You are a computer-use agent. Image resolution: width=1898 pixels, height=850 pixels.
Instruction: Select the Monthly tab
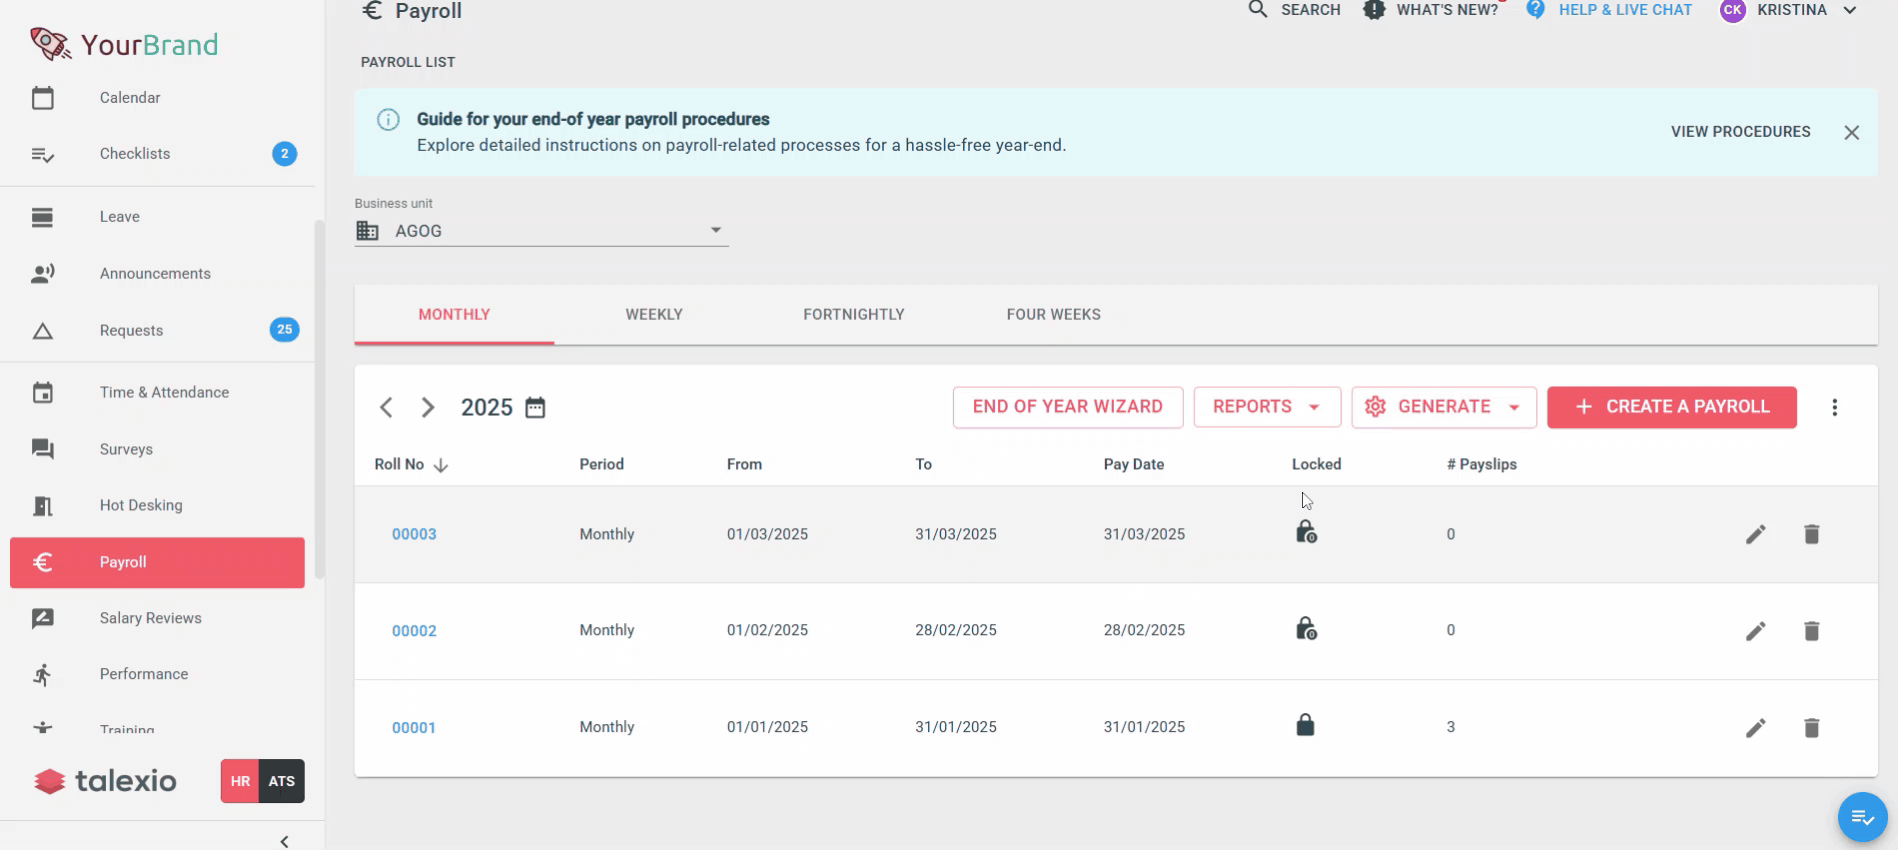[454, 314]
